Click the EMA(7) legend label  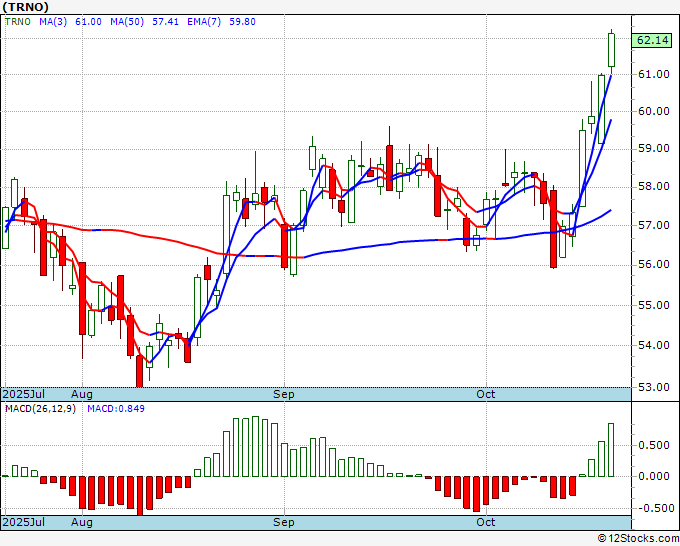click(204, 22)
